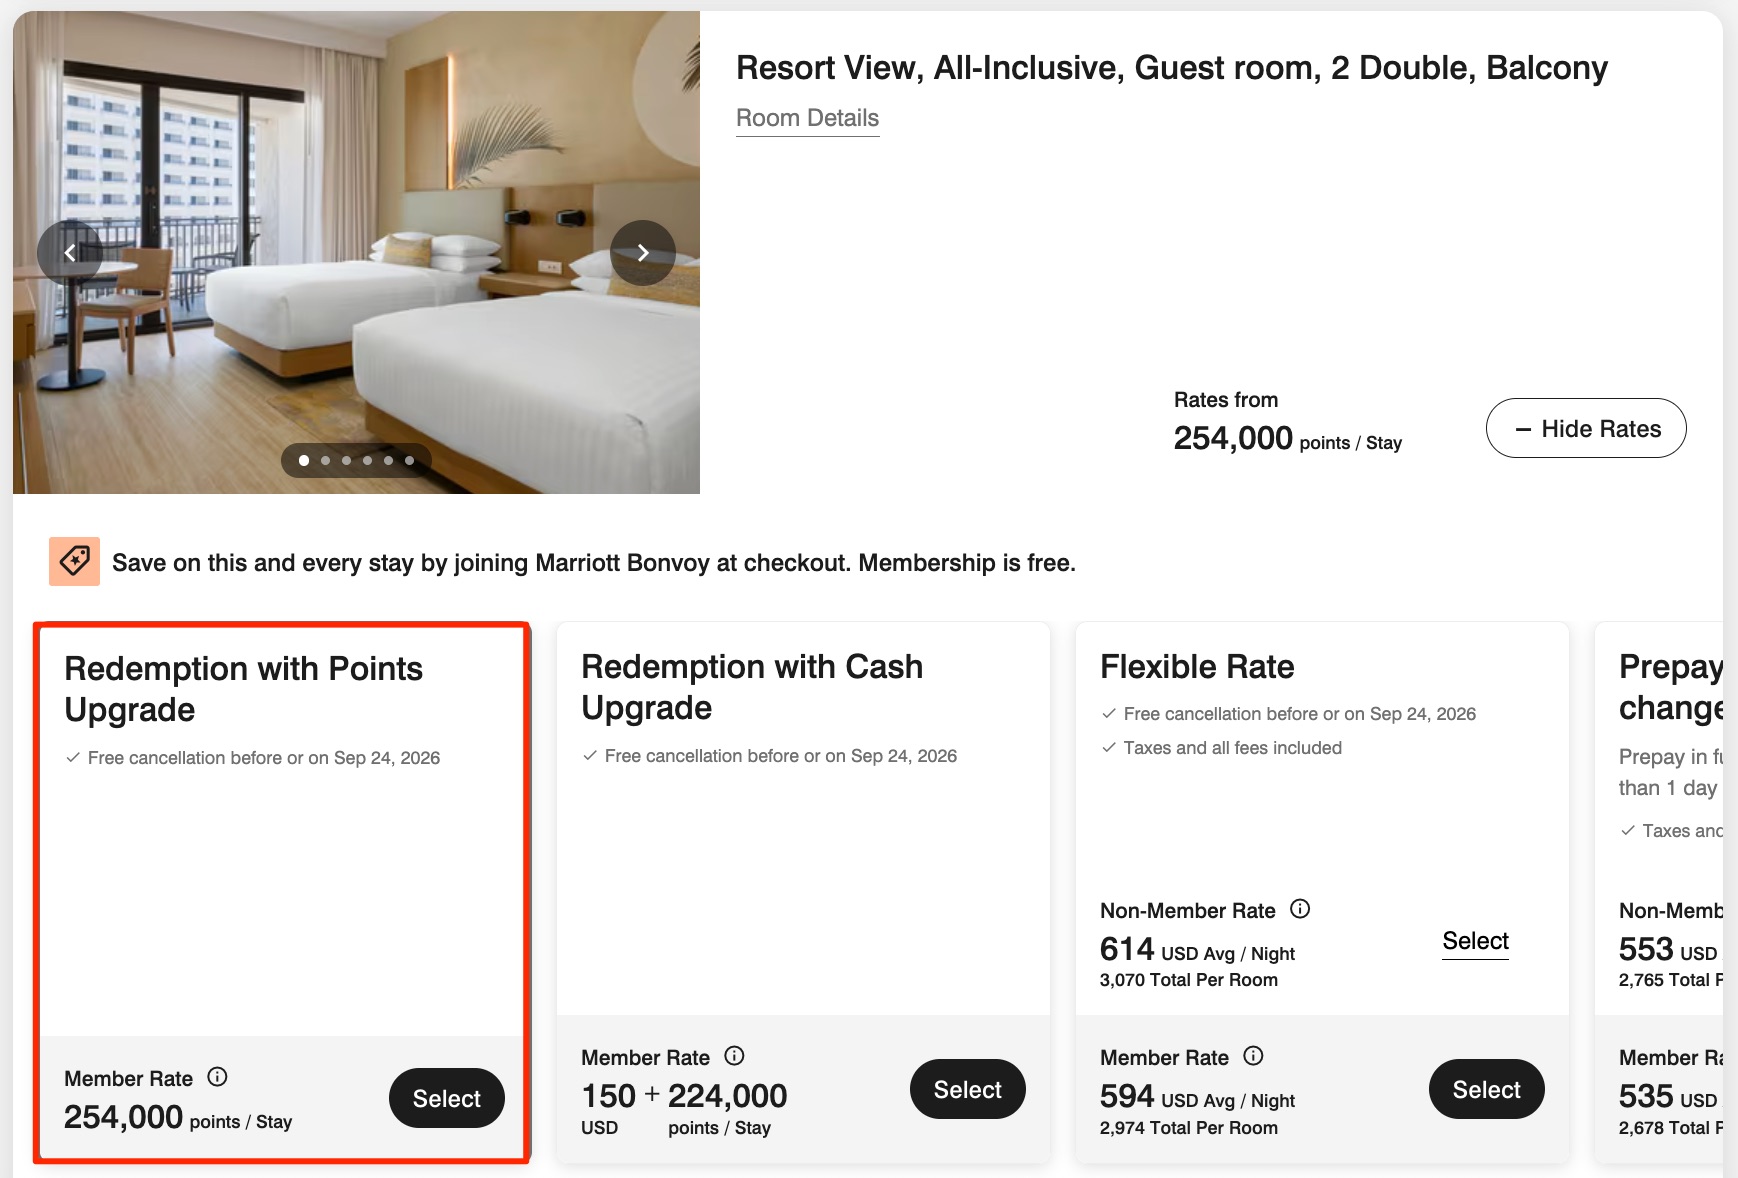Image resolution: width=1738 pixels, height=1178 pixels.
Task: Select the Flexible Rate member option
Action: [1486, 1089]
